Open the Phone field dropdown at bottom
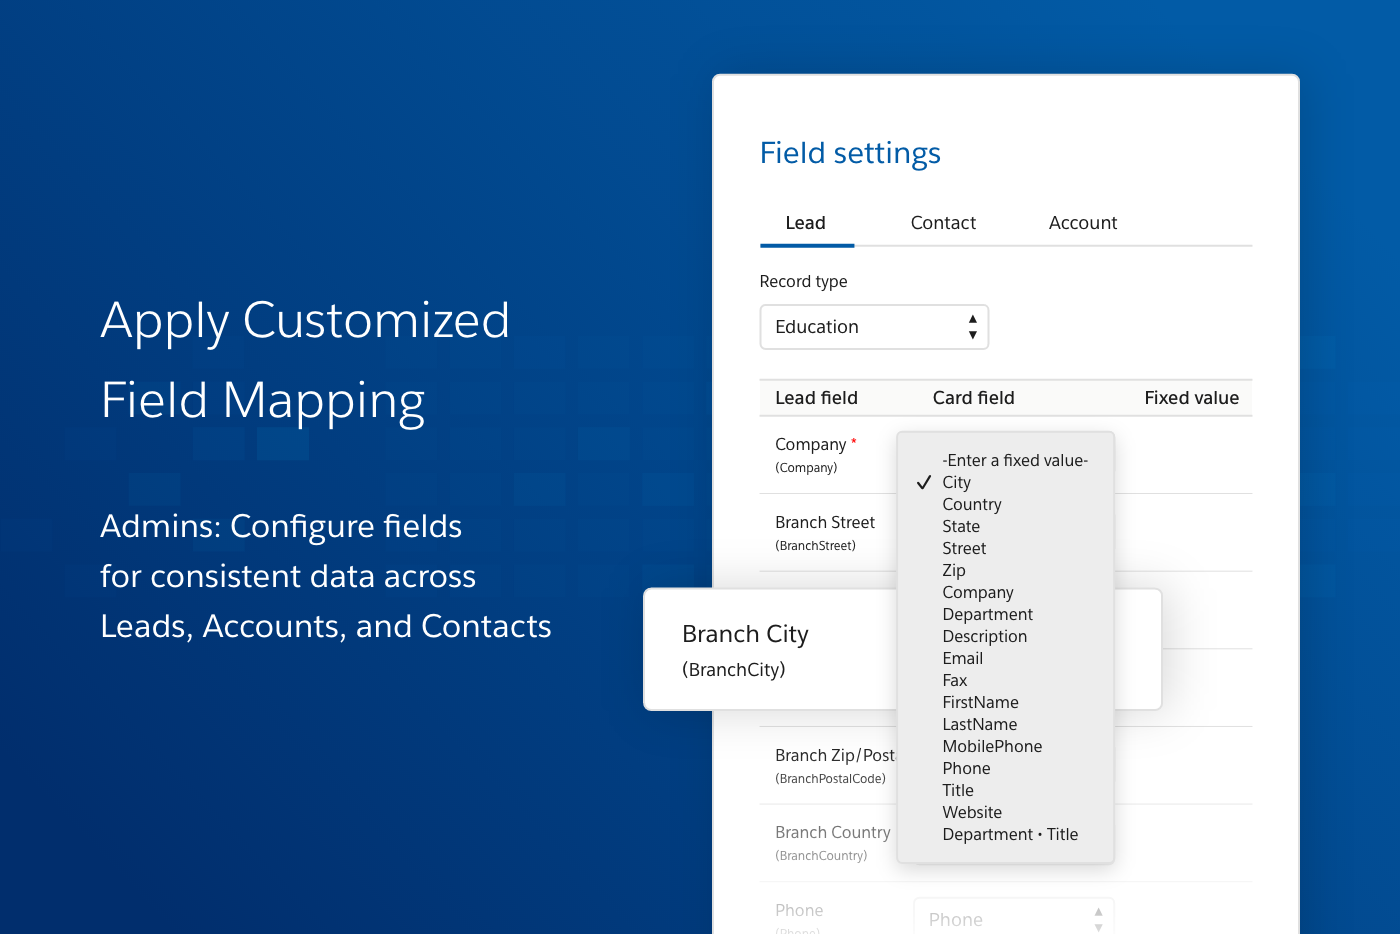Image resolution: width=1400 pixels, height=934 pixels. tap(1013, 917)
